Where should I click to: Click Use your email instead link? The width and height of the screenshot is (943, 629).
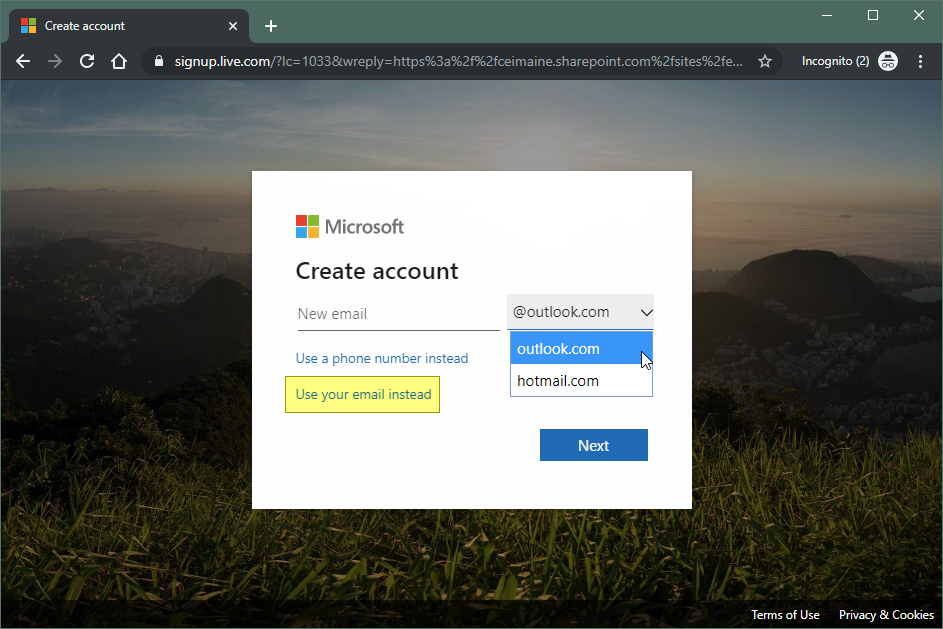(363, 394)
